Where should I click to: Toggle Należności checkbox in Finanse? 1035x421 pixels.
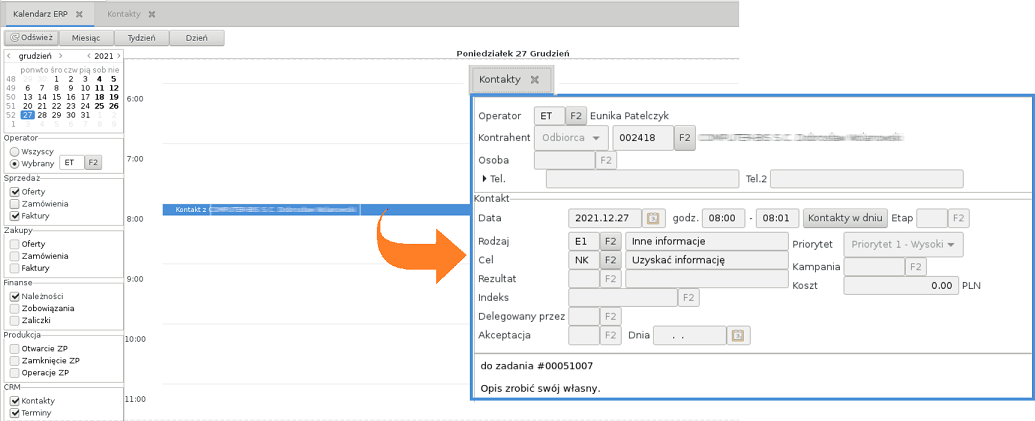(15, 296)
